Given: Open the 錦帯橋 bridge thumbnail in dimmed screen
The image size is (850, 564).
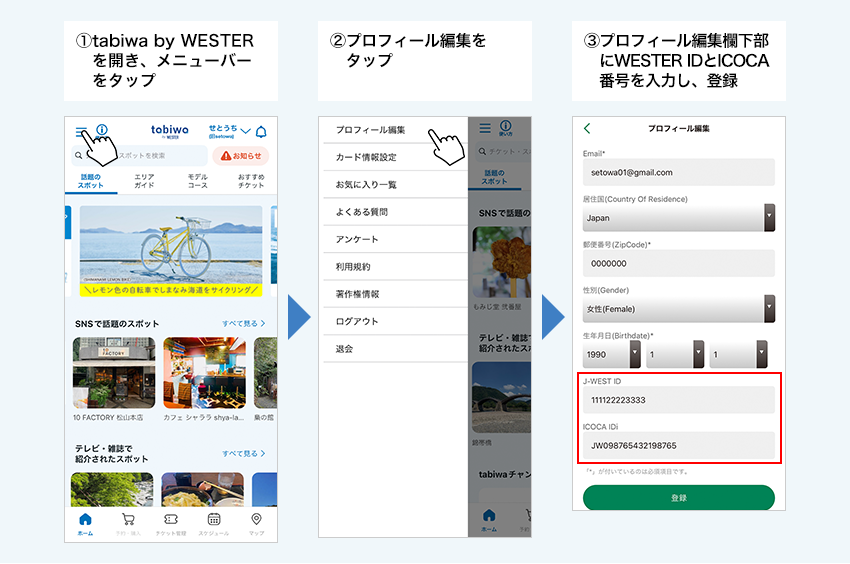Looking at the screenshot, I should (501, 398).
